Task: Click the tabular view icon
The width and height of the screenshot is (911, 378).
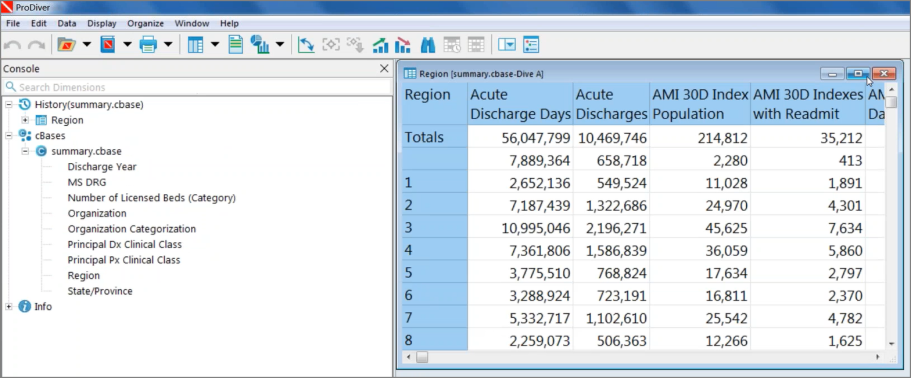Action: (195, 45)
